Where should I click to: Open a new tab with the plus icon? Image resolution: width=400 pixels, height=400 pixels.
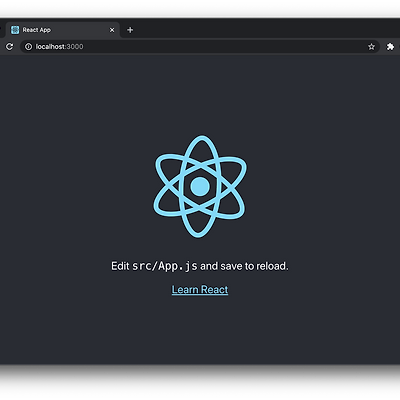[x=130, y=30]
